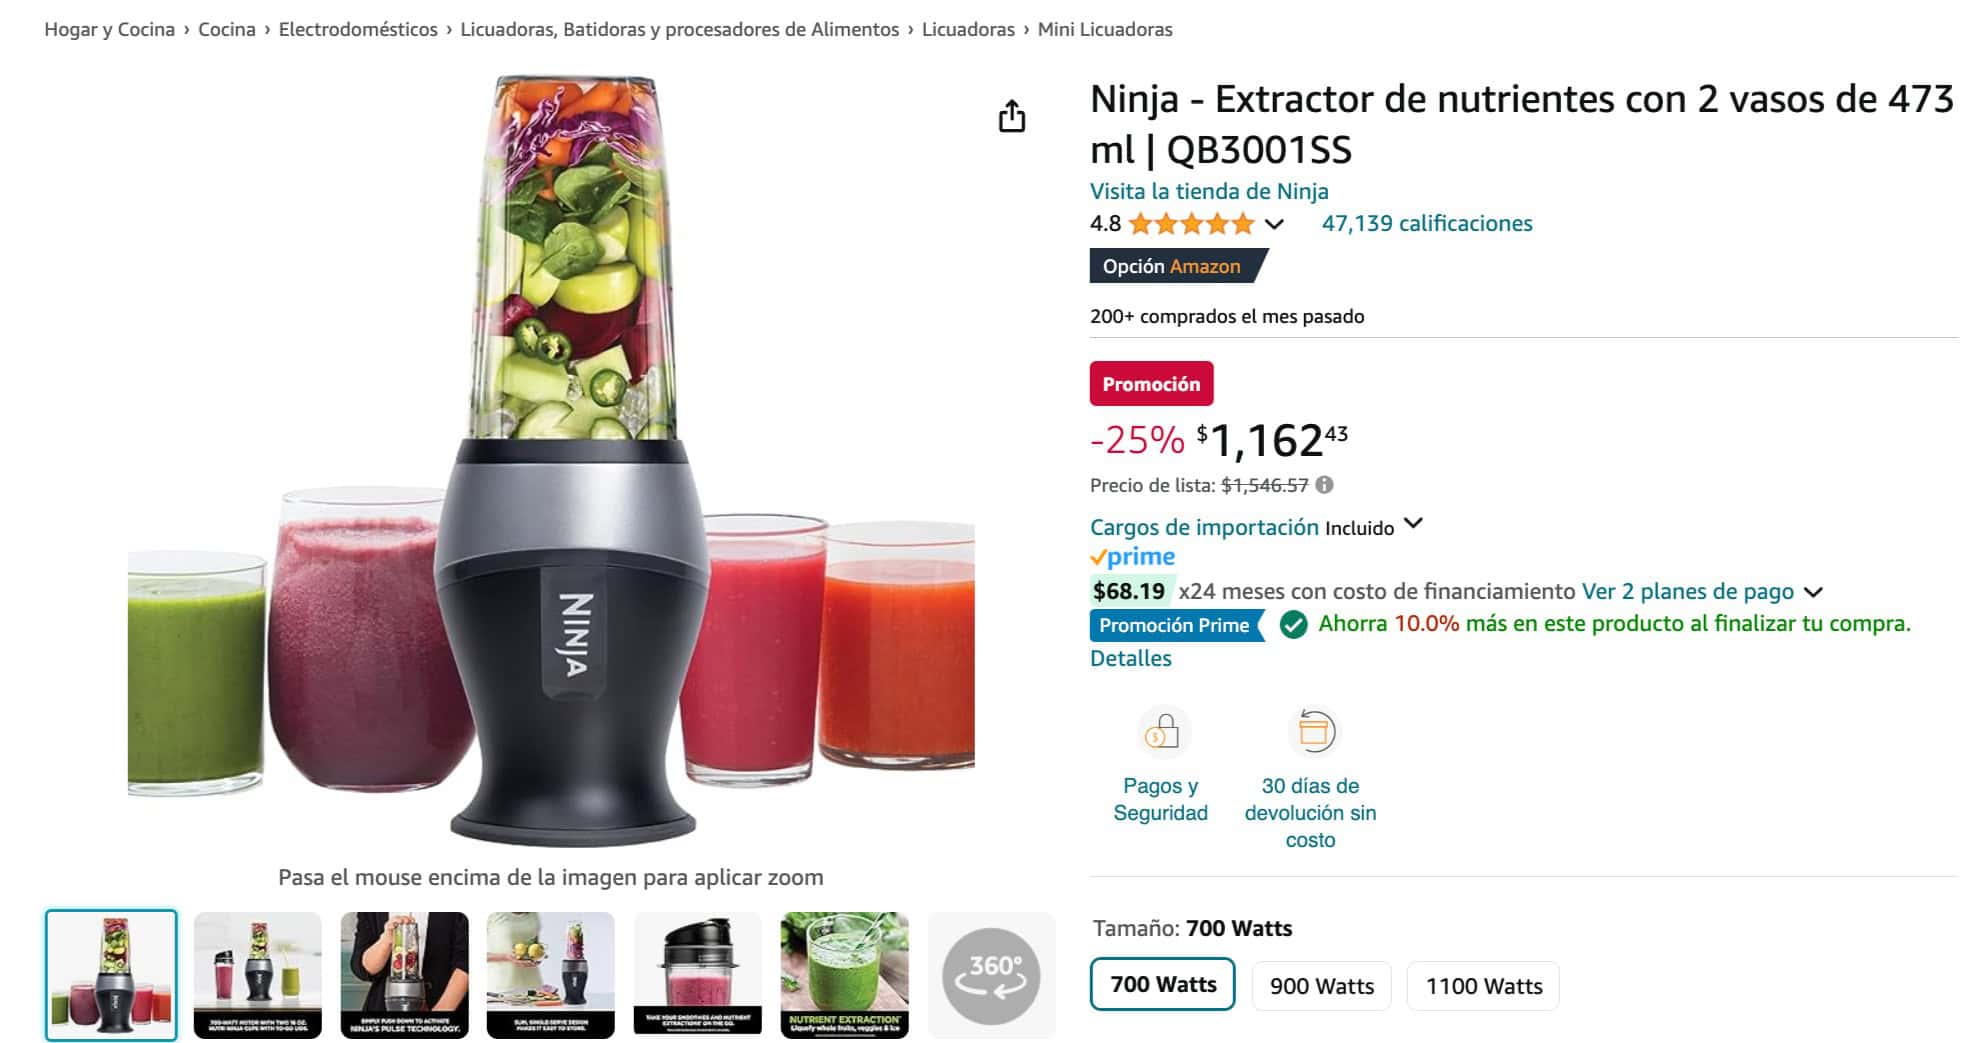Click the 30-day return box icon

(1313, 732)
